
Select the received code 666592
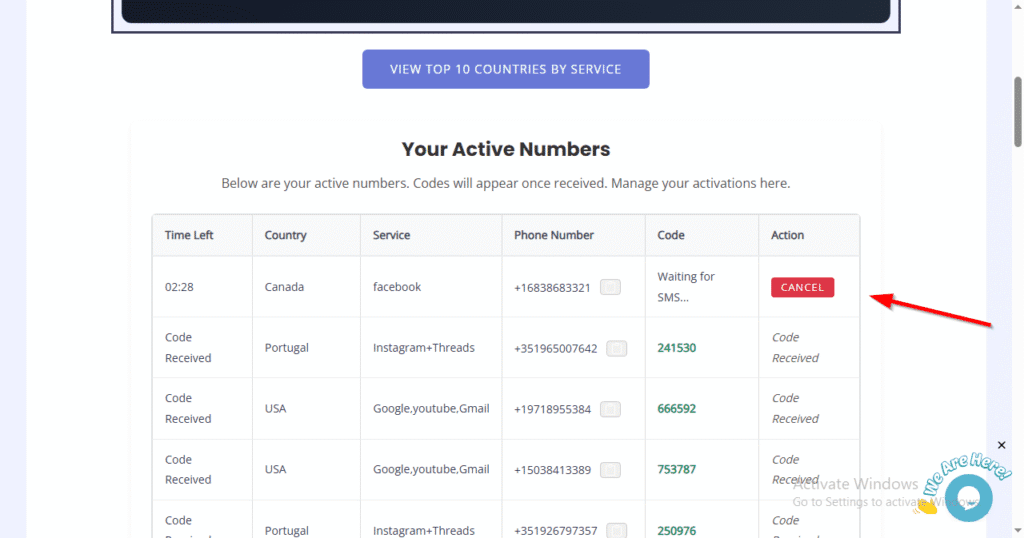(676, 409)
